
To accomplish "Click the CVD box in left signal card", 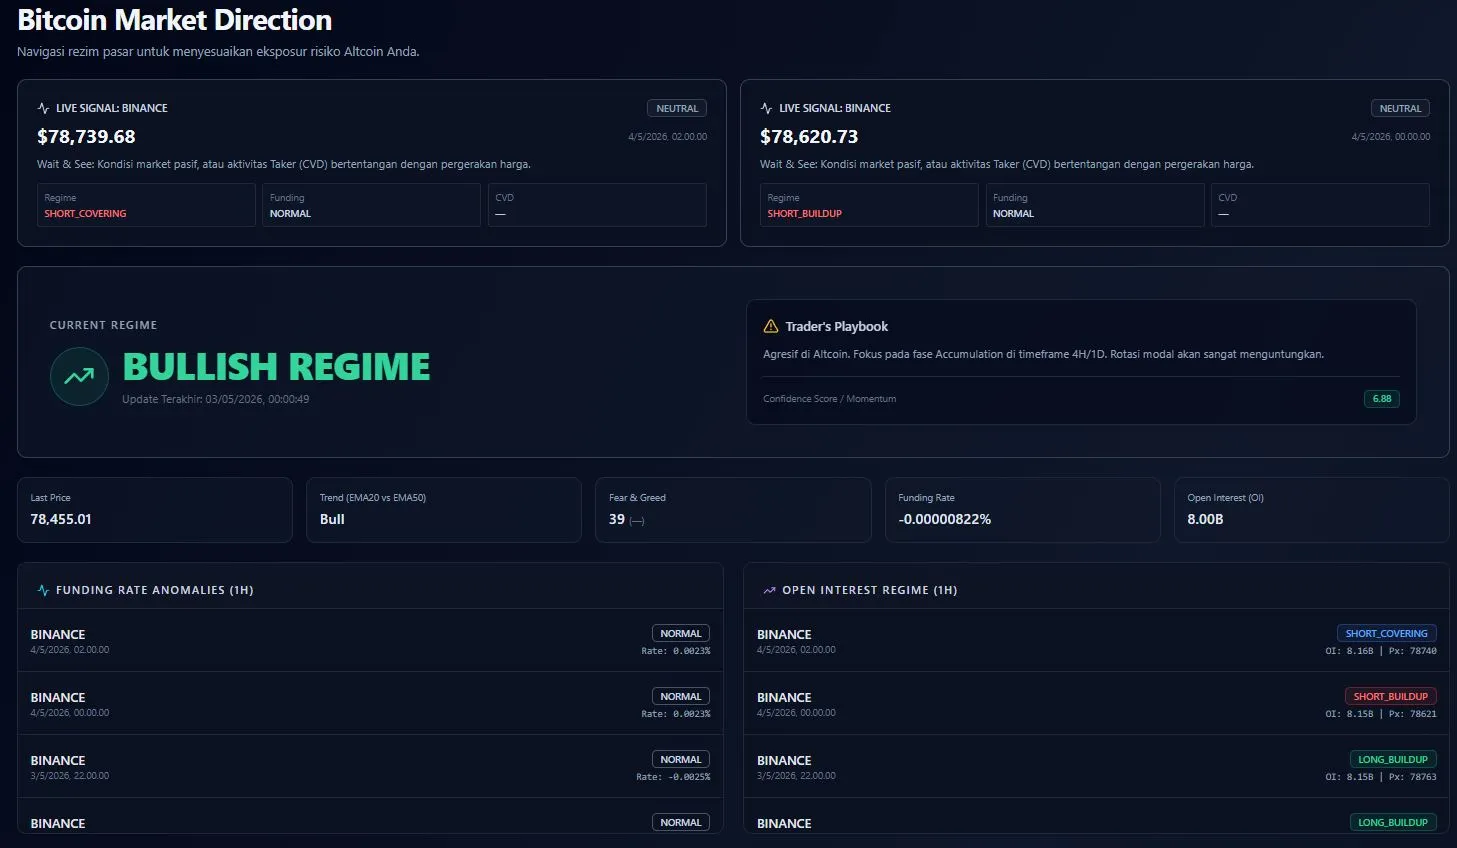I will click(597, 205).
